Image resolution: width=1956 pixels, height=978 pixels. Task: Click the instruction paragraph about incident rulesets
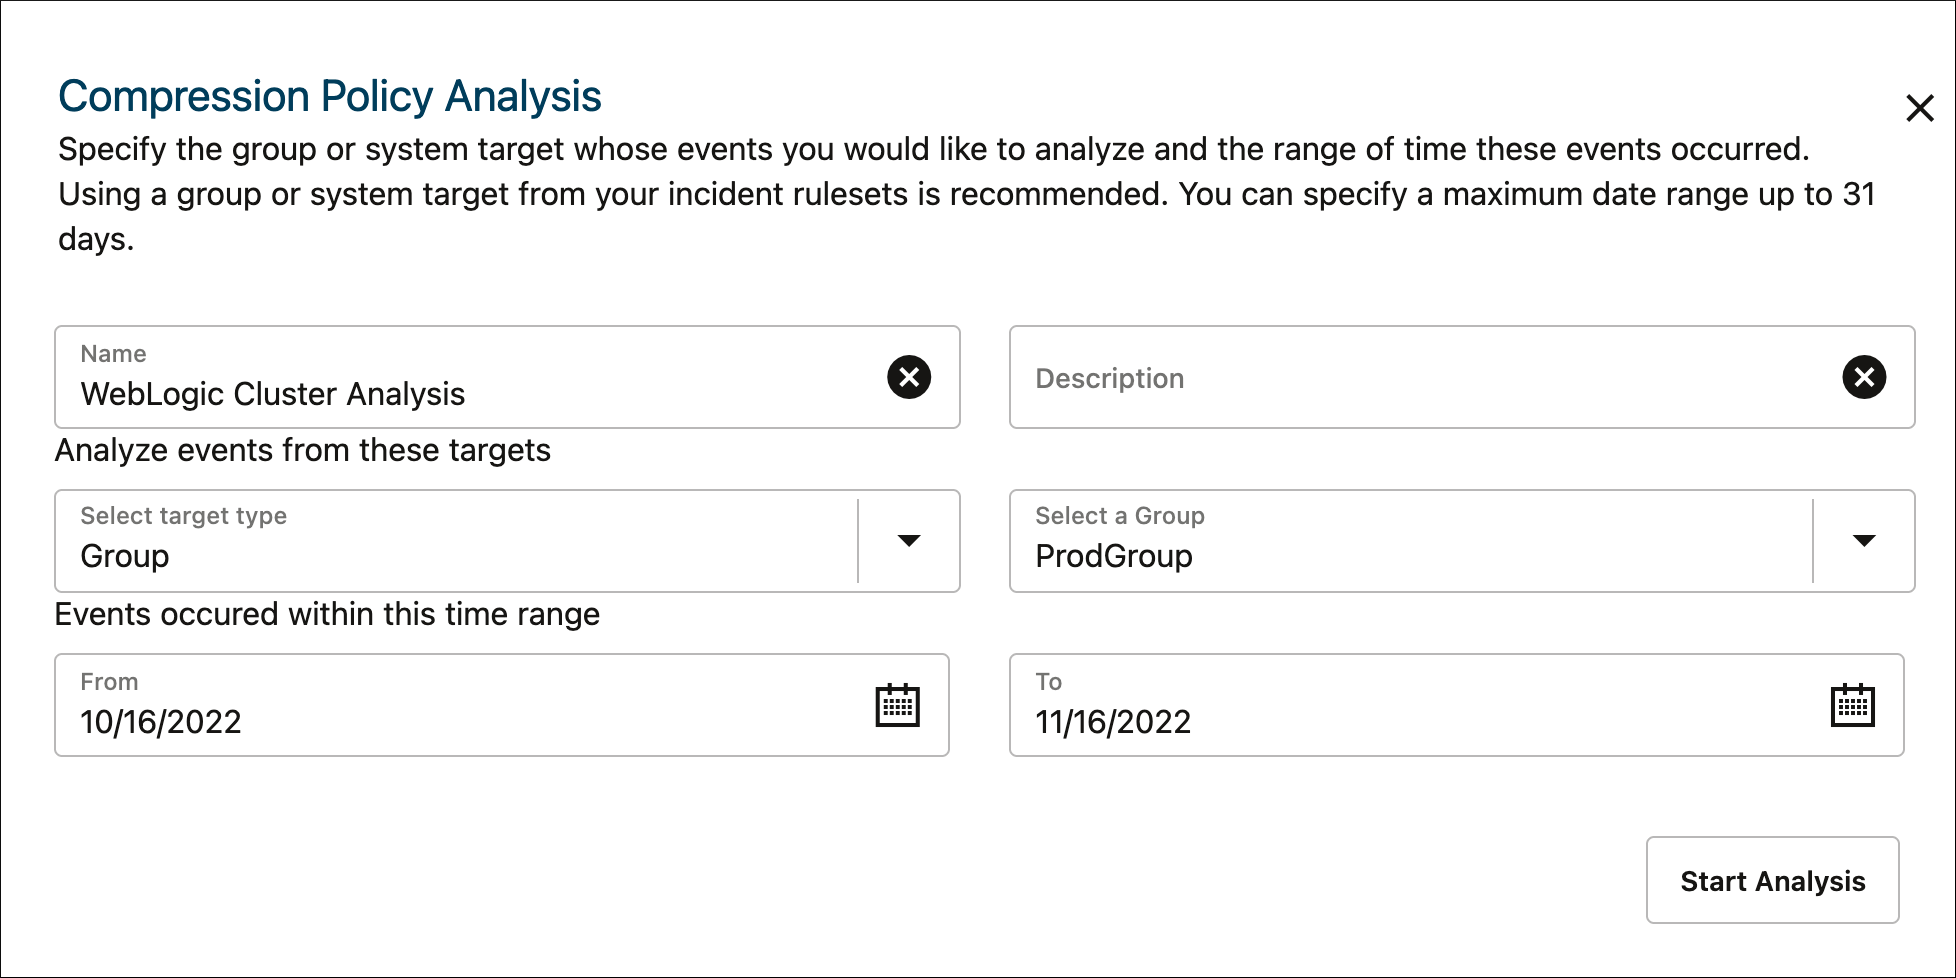[966, 194]
